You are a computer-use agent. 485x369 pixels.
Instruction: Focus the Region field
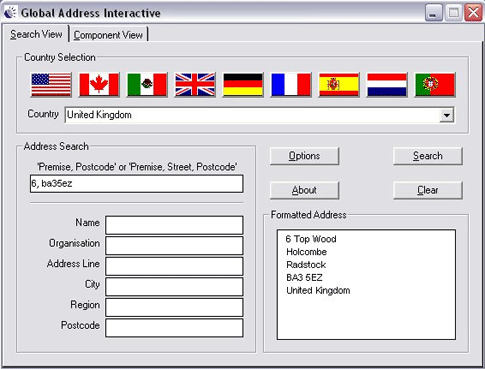174,307
